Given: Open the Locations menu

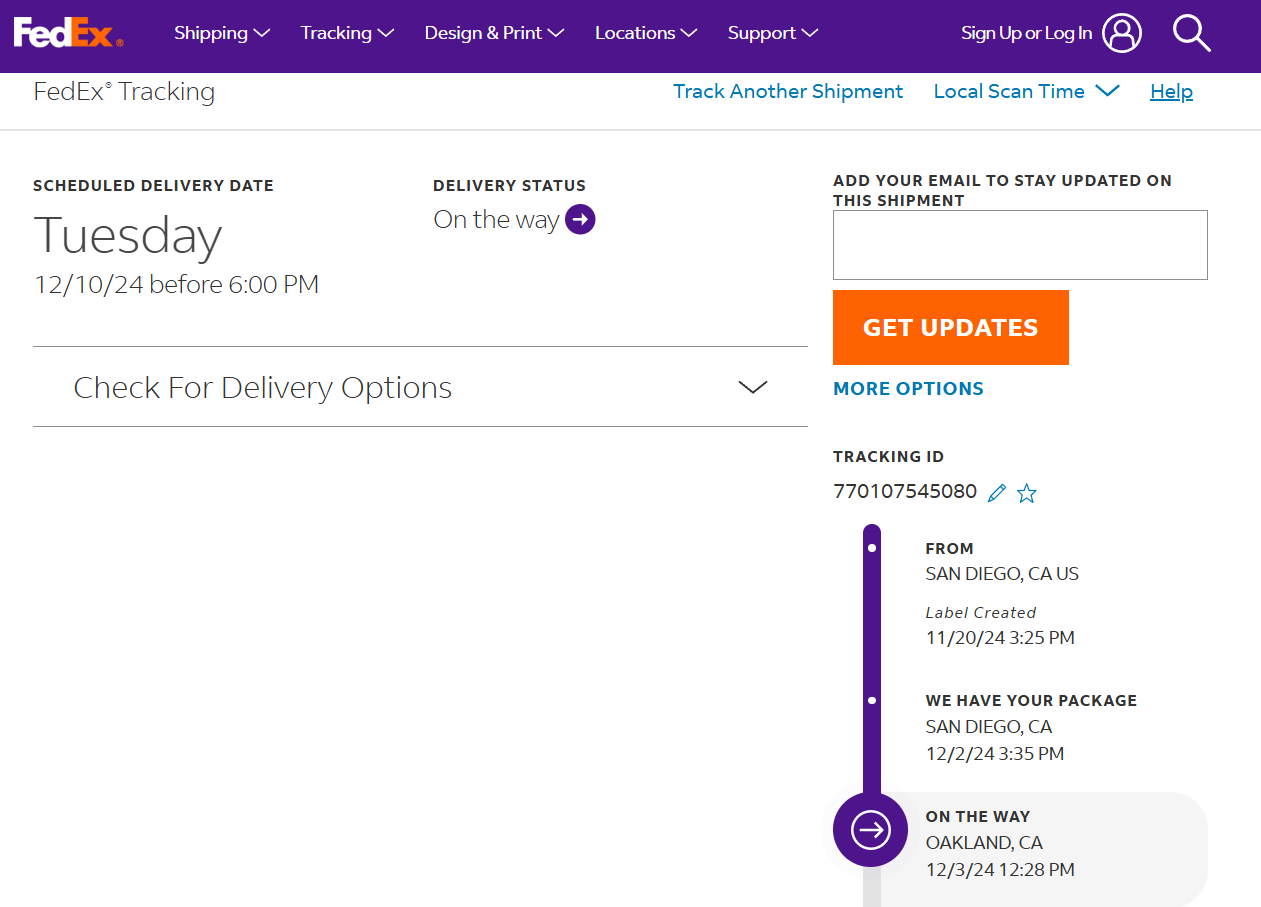Looking at the screenshot, I should (646, 33).
